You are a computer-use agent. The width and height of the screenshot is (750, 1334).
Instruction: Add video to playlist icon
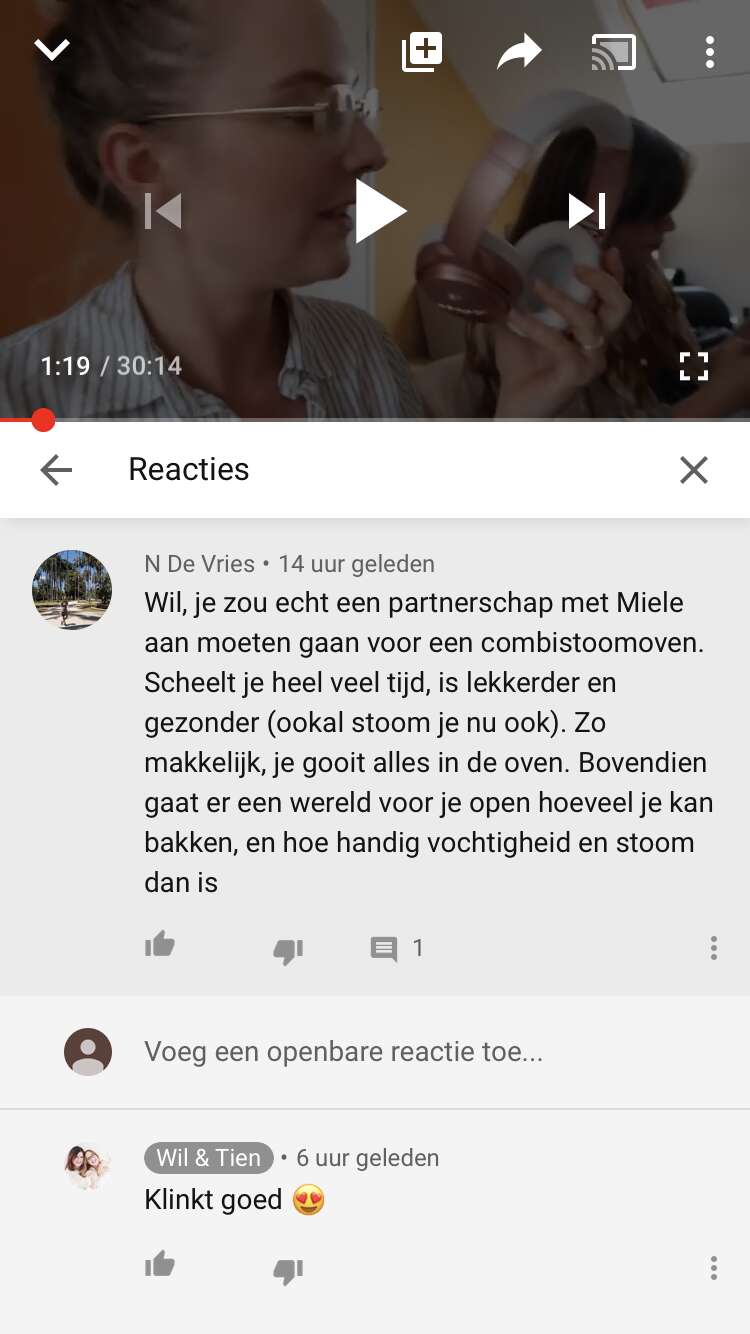coord(422,52)
